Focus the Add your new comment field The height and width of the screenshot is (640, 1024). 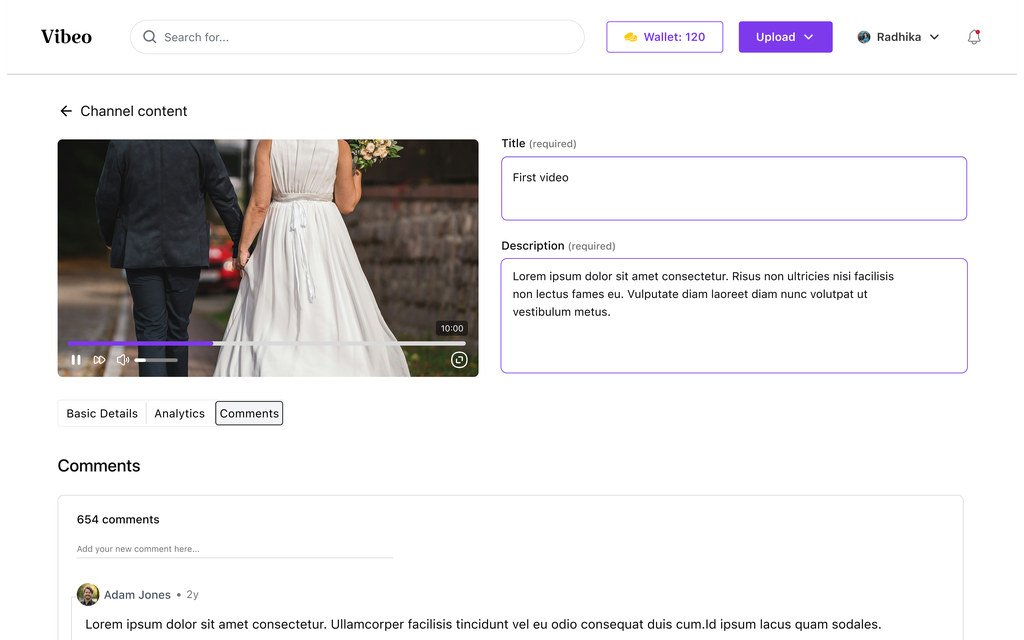[x=234, y=549]
